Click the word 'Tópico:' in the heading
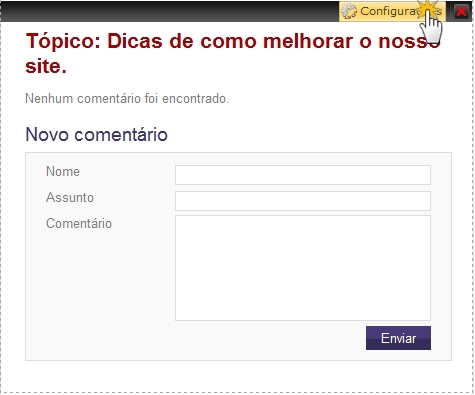This screenshot has width=475, height=395. click(x=63, y=41)
